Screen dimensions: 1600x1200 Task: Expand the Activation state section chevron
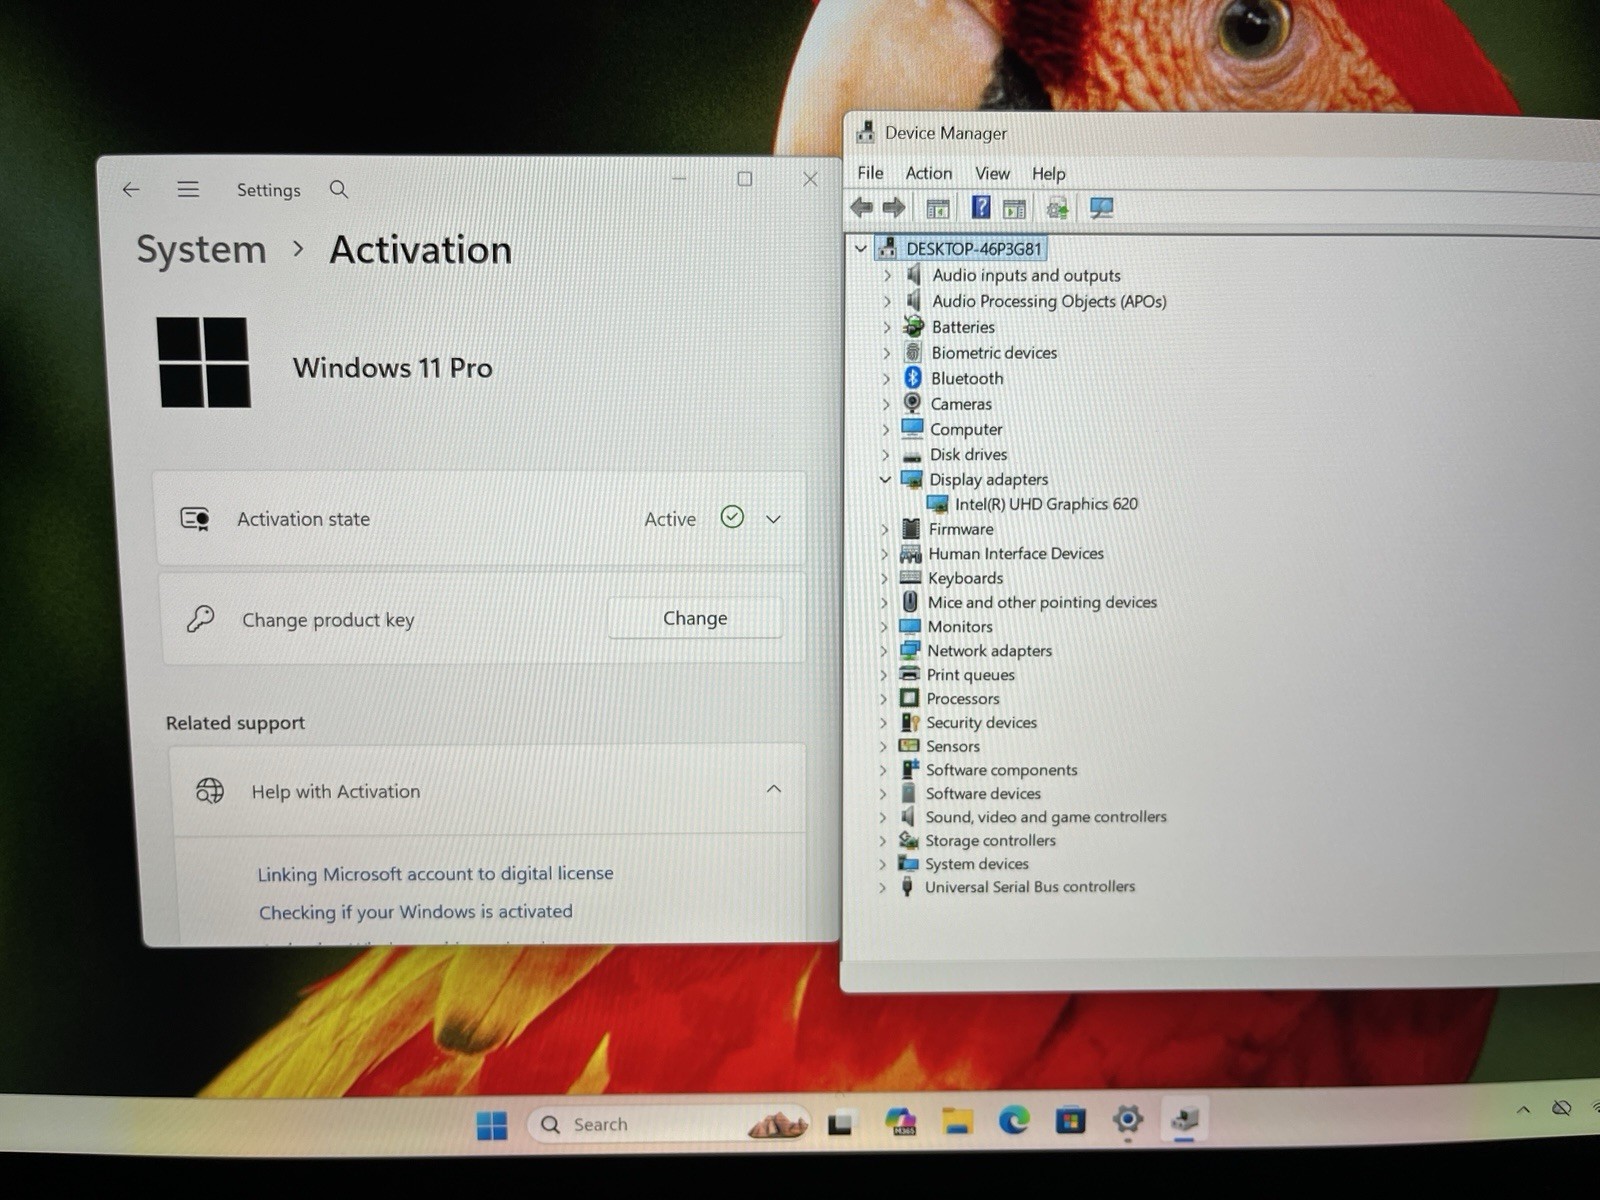(773, 519)
